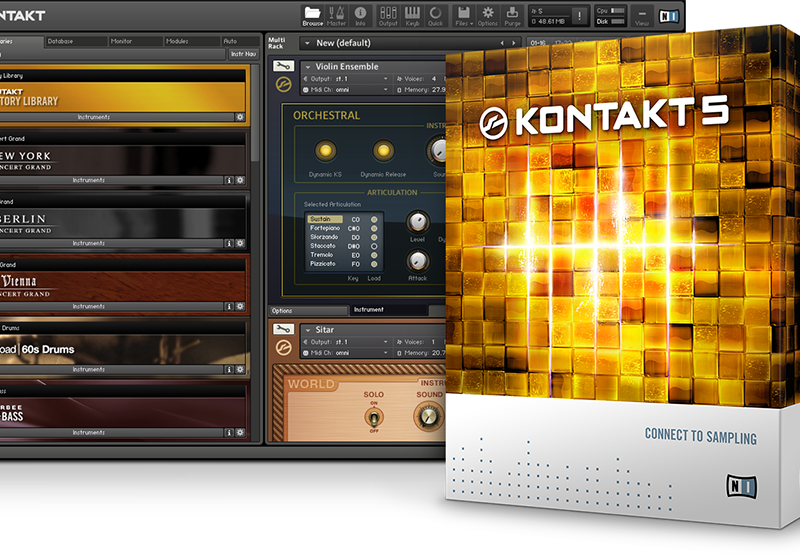Open the Output mixer icon
This screenshot has height=555, width=800.
(x=388, y=16)
